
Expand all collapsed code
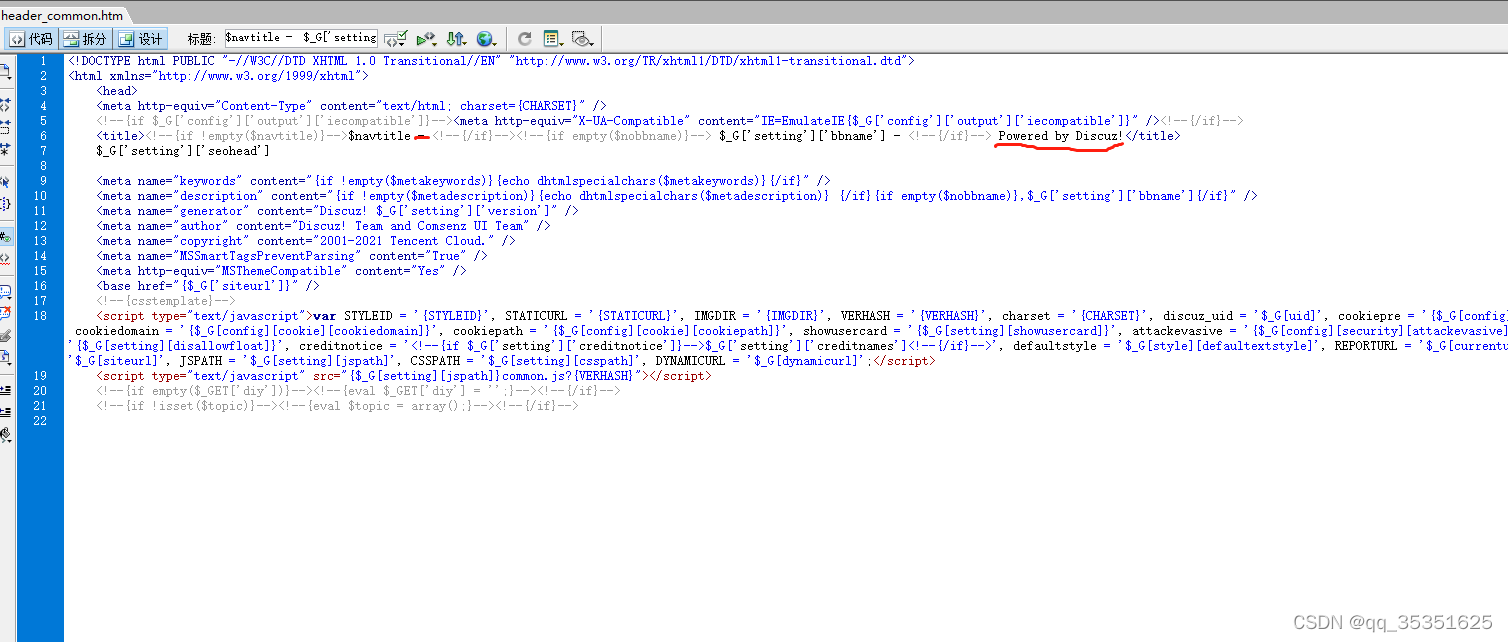[x=5, y=149]
